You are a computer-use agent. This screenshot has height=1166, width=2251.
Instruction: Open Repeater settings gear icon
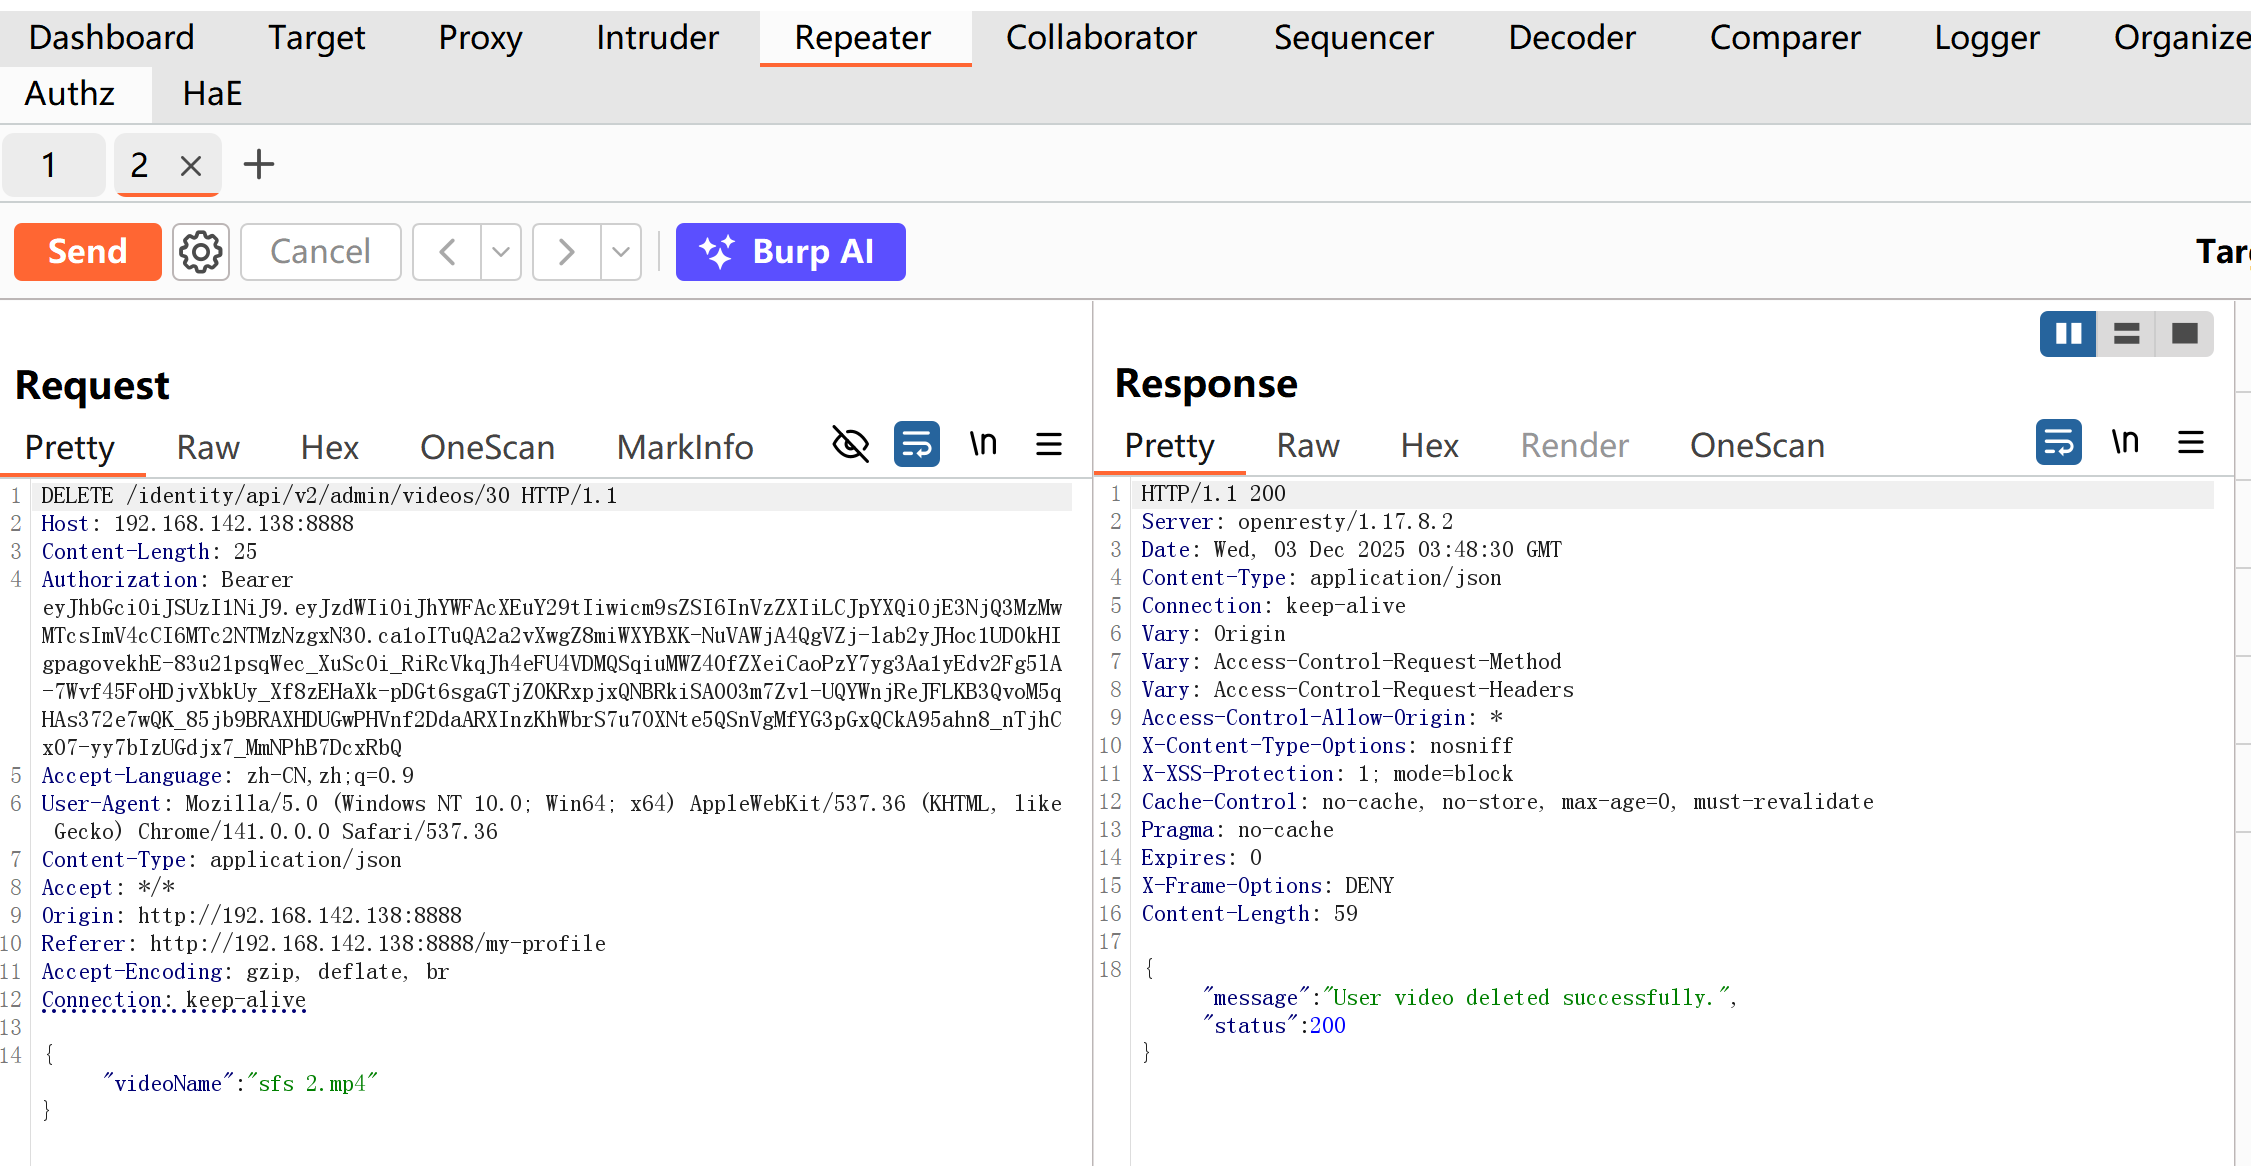pyautogui.click(x=201, y=252)
